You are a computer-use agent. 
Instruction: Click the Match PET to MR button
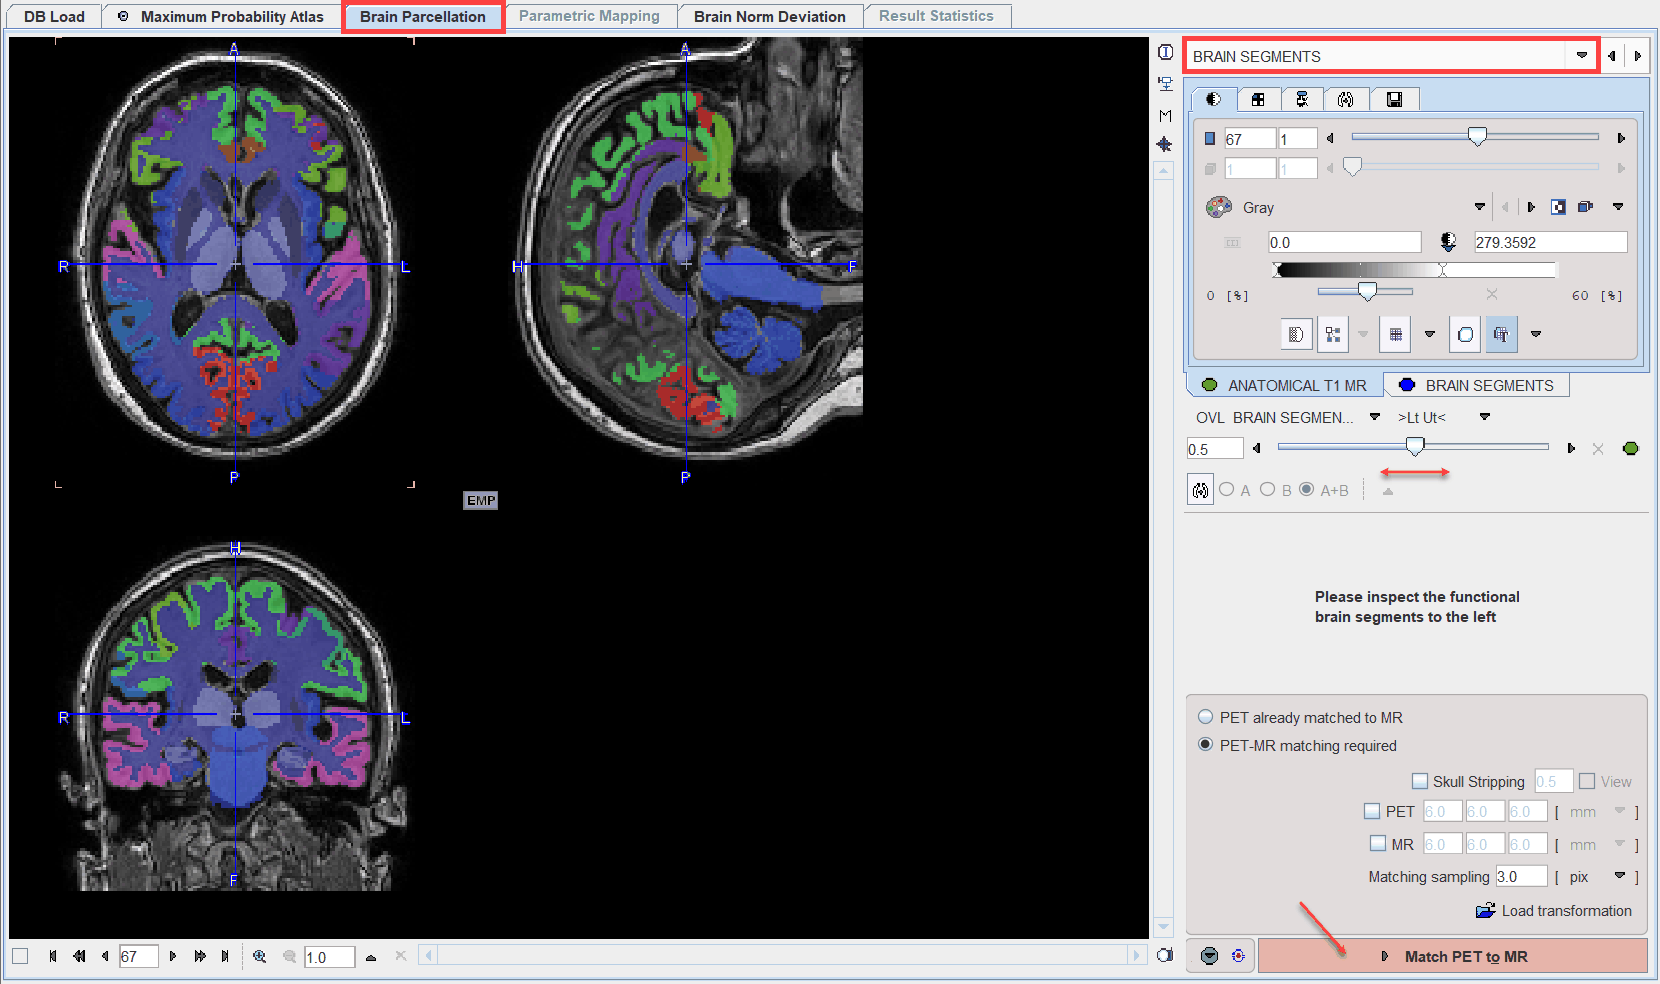[1453, 956]
